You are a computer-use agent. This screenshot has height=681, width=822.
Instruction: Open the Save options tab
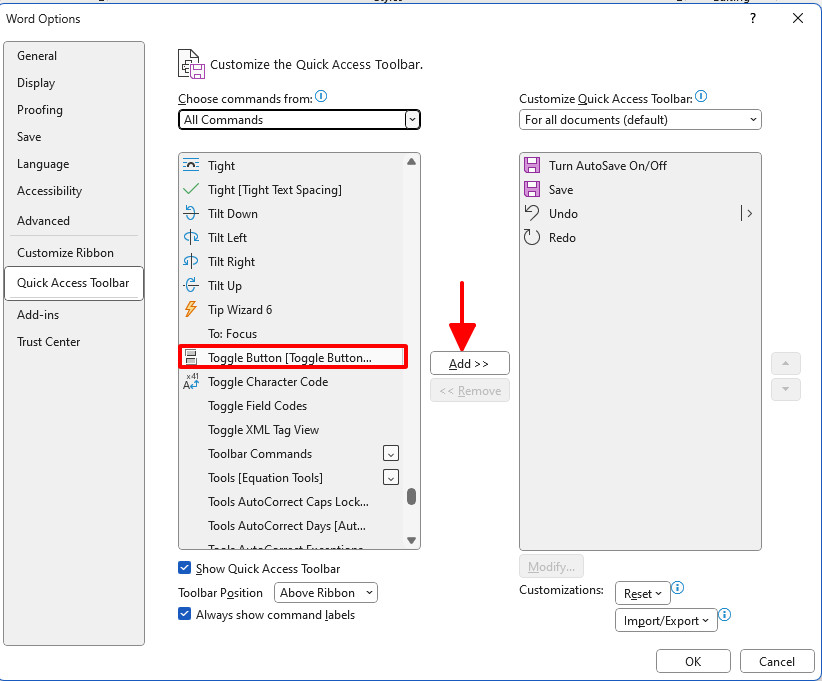[x=74, y=137]
